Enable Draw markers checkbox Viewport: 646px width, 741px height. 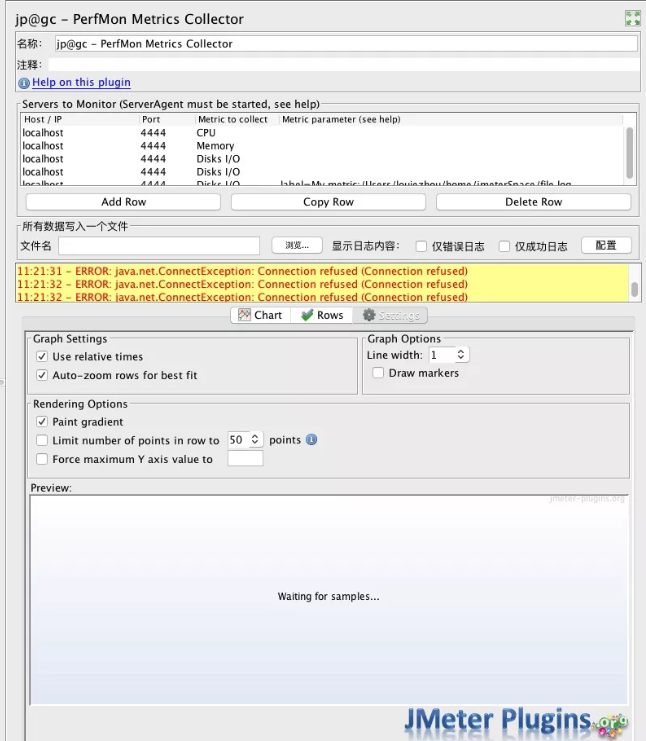tap(378, 373)
